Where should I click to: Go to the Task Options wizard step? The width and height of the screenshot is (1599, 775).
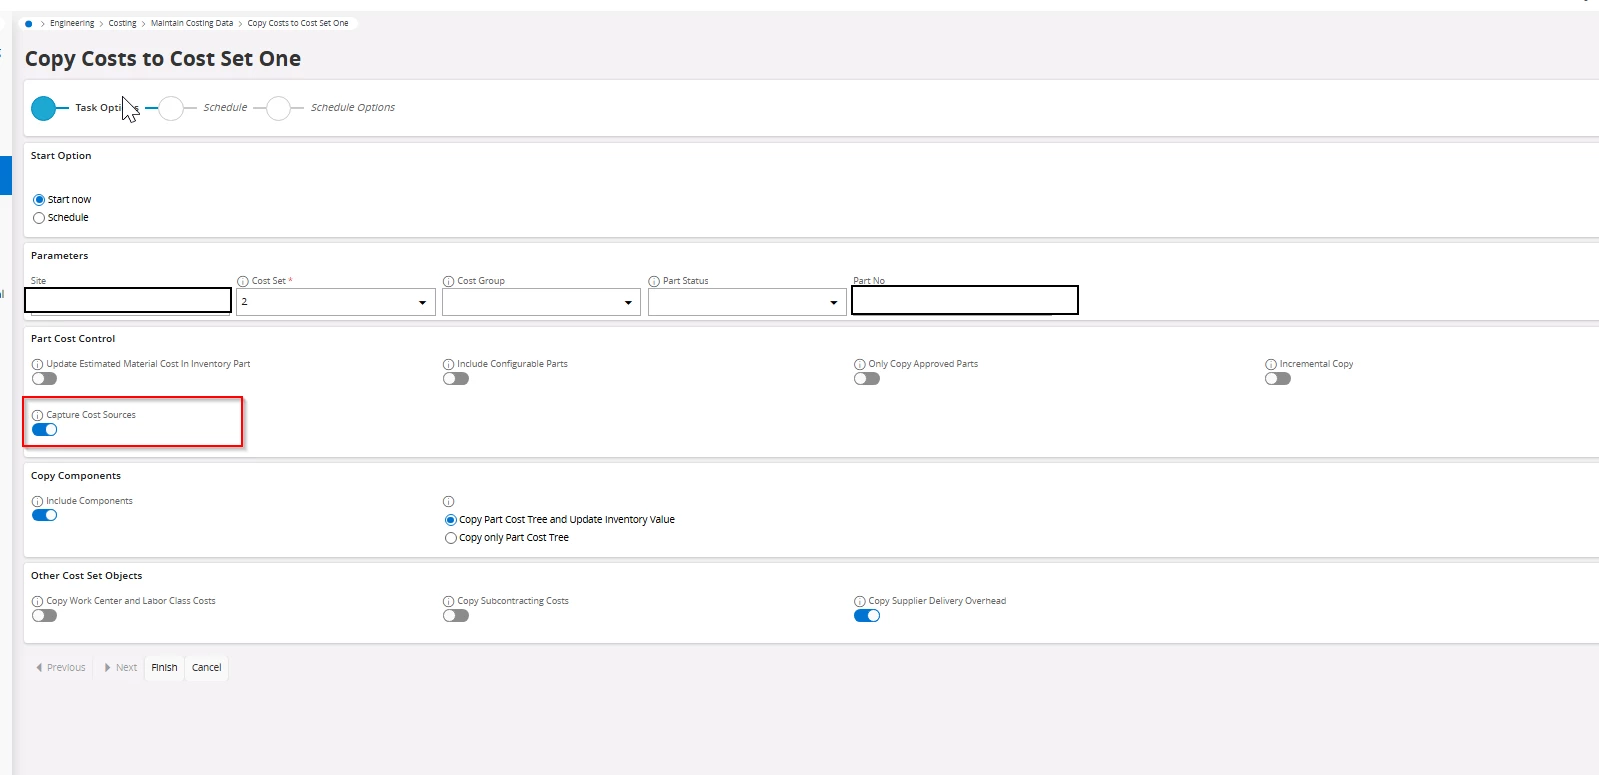44,108
